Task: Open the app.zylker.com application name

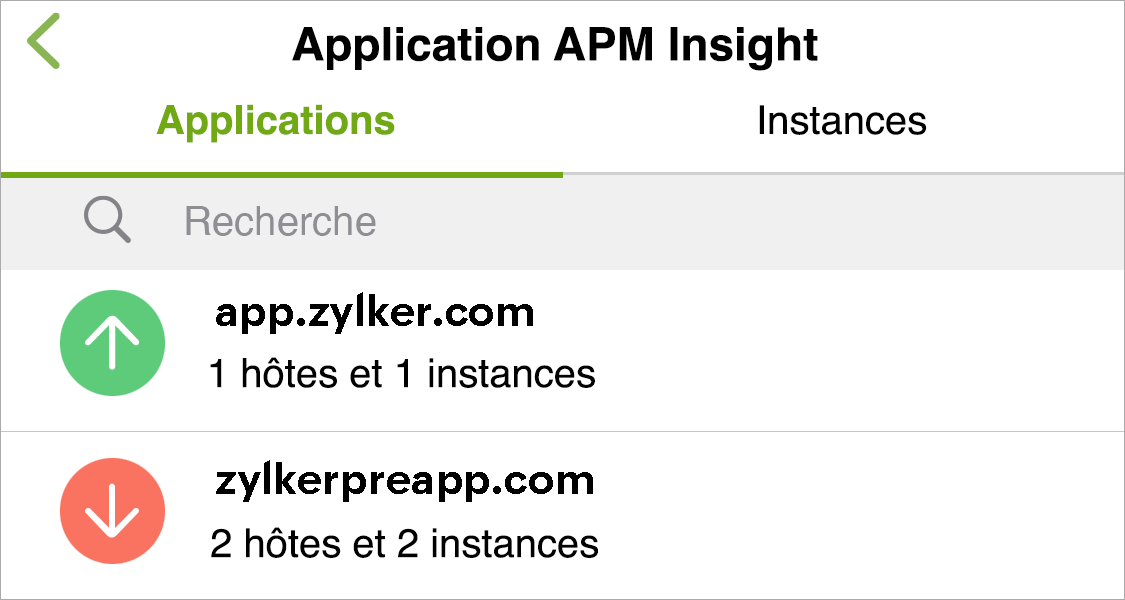Action: [374, 314]
